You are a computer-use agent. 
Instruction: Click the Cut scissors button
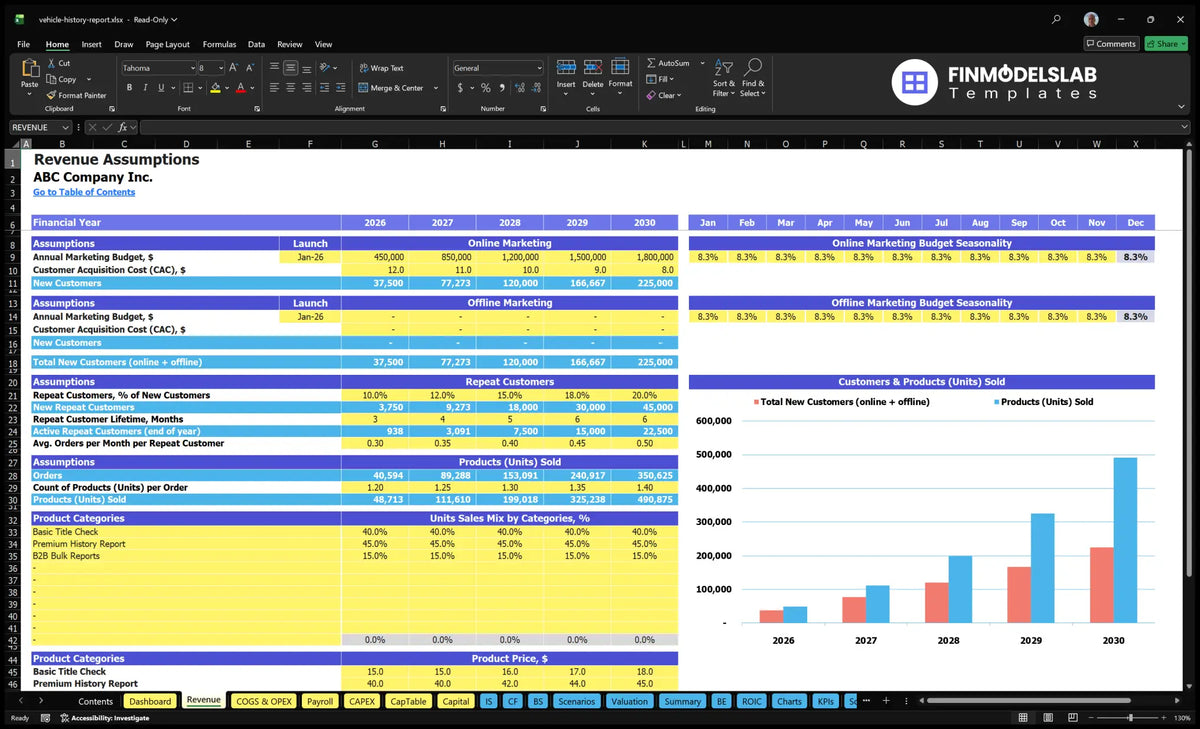point(59,63)
